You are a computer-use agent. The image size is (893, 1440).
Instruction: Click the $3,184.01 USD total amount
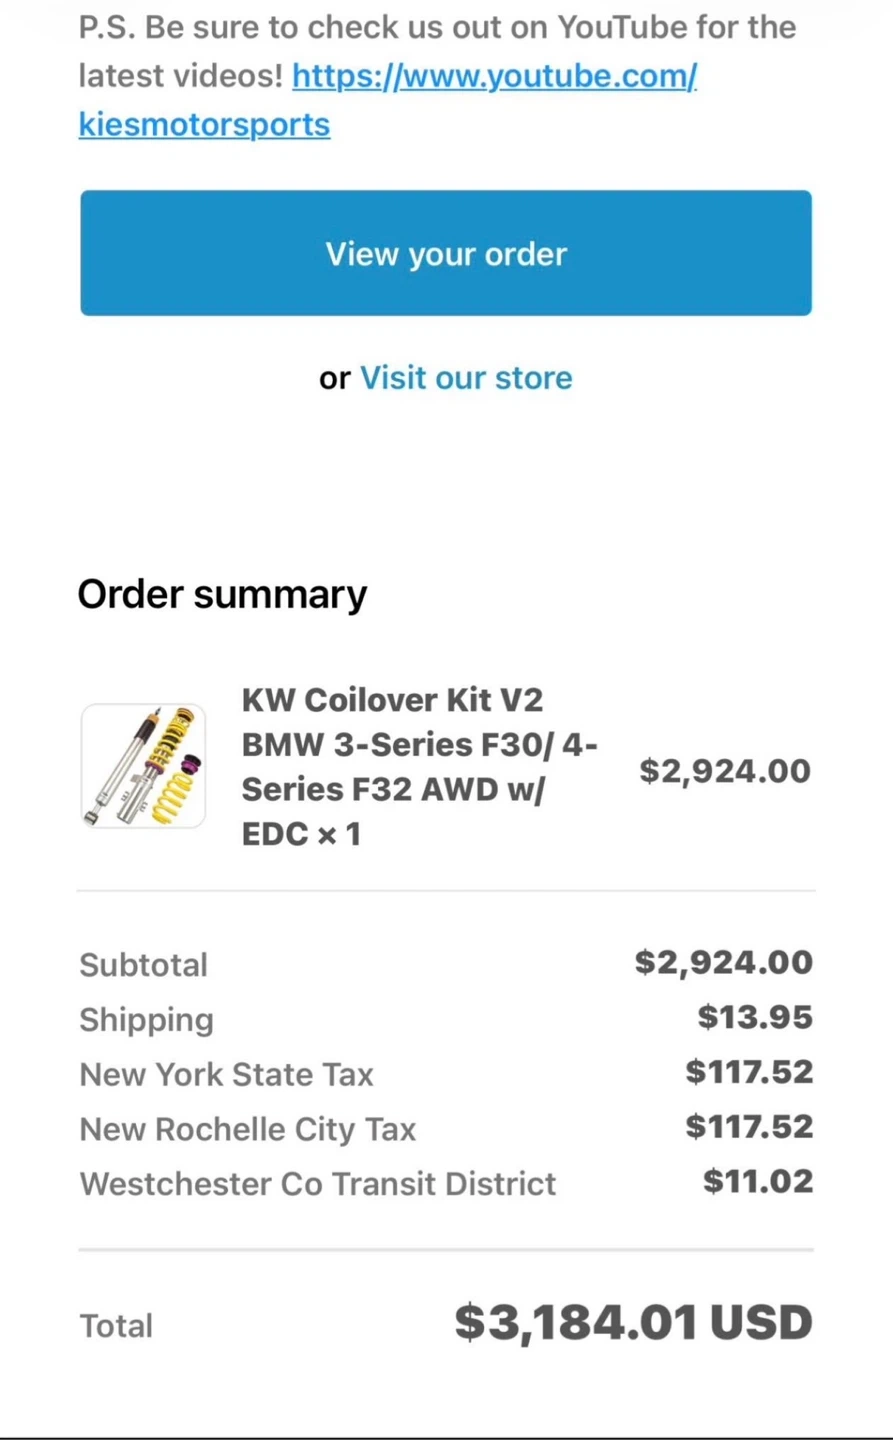click(x=633, y=1323)
